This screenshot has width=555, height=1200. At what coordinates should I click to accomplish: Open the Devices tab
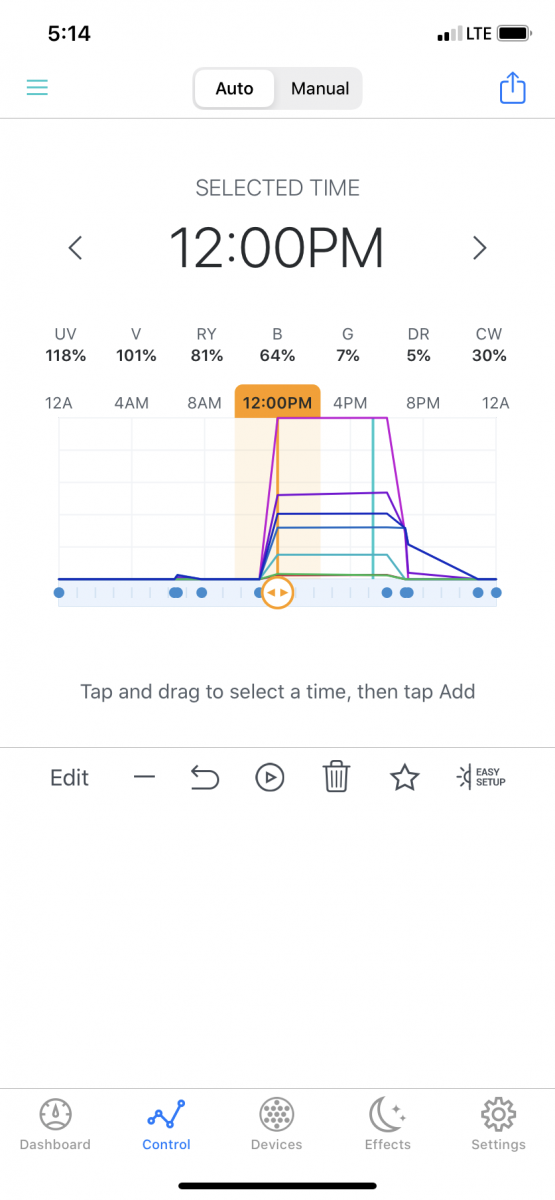coord(277,1124)
